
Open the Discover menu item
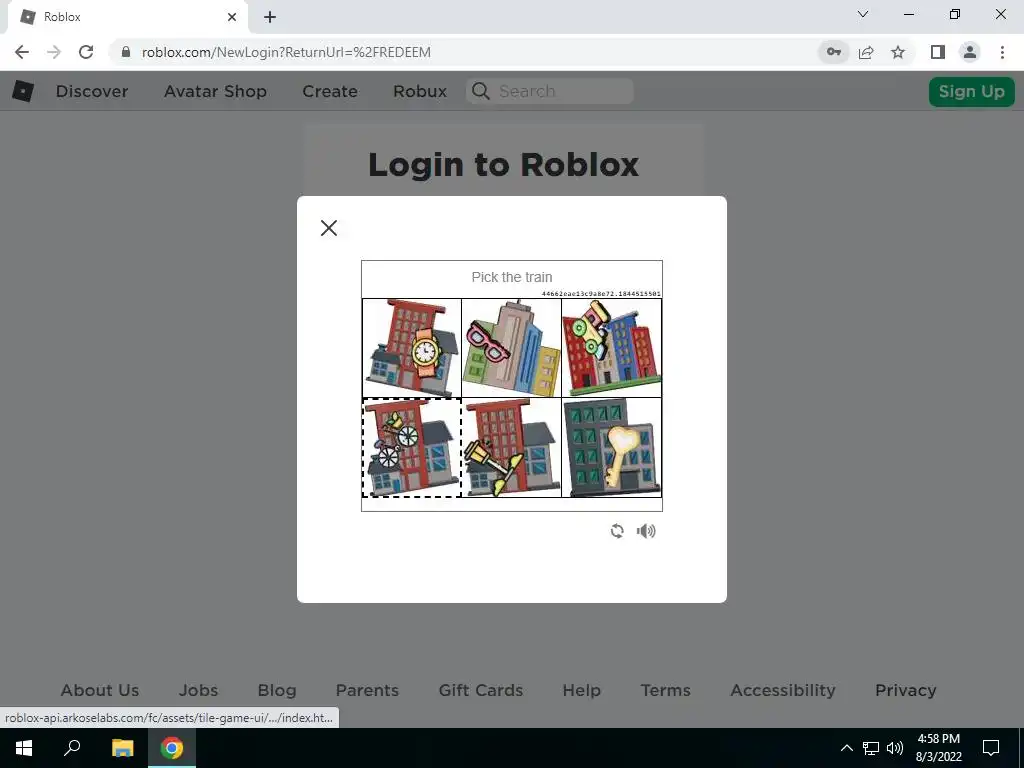coord(92,91)
